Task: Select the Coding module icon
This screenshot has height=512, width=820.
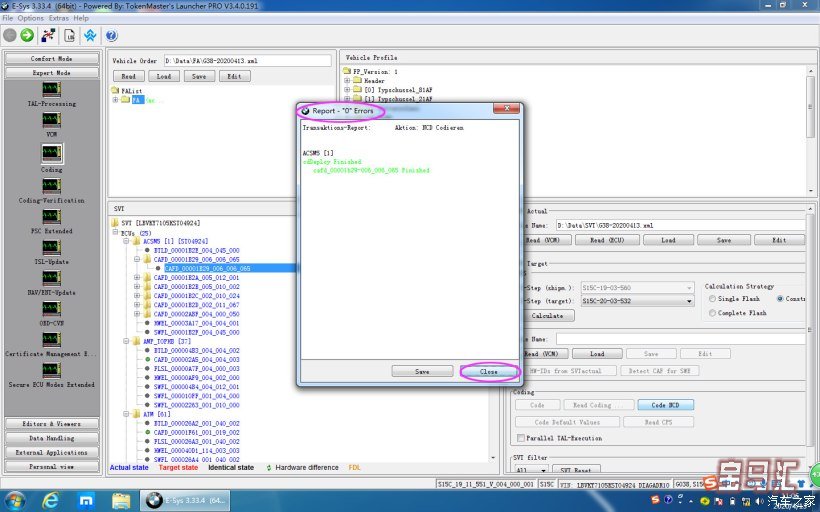Action: pyautogui.click(x=51, y=153)
